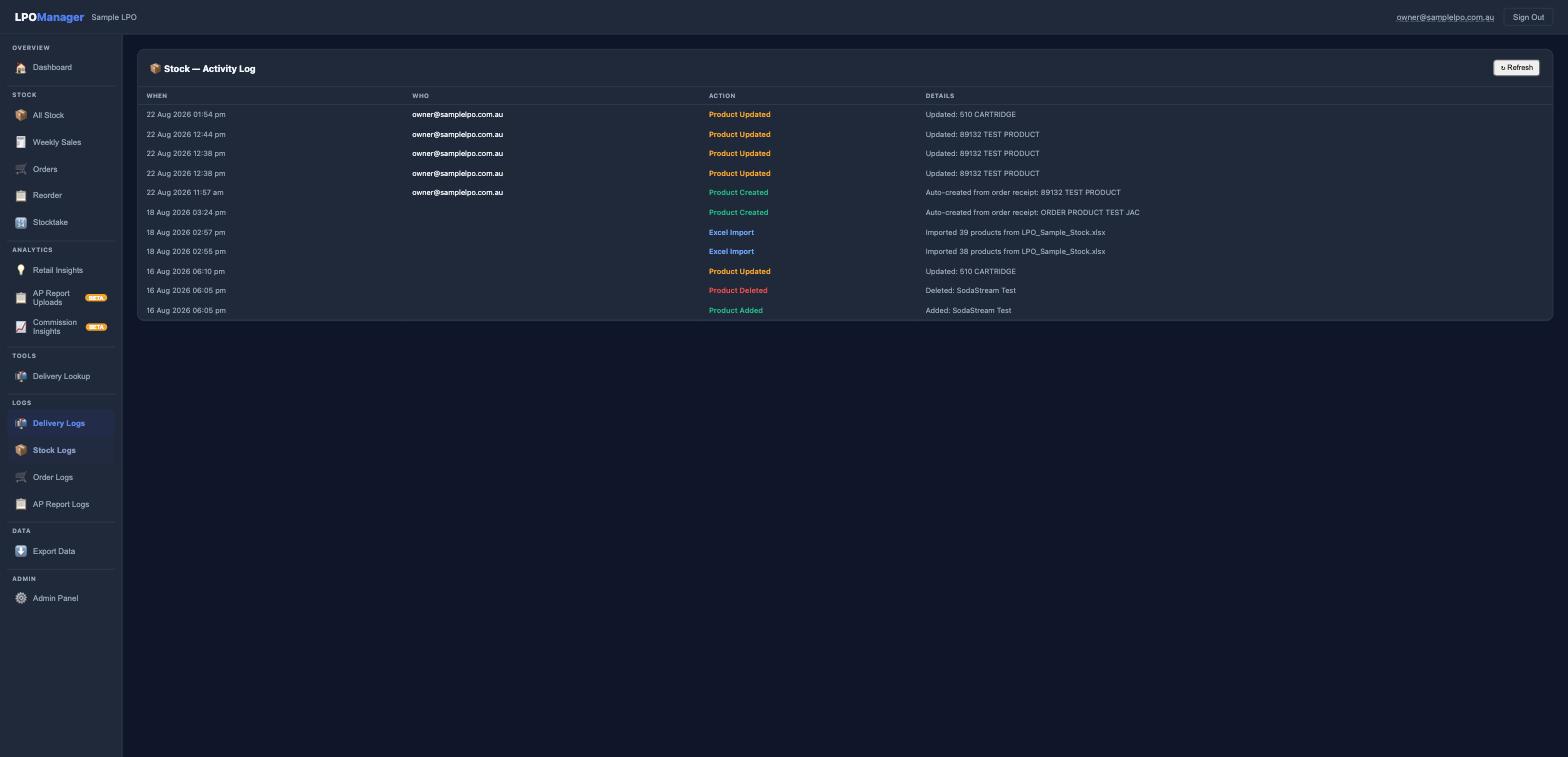Click the Delivery Lookup icon

pyautogui.click(x=21, y=377)
